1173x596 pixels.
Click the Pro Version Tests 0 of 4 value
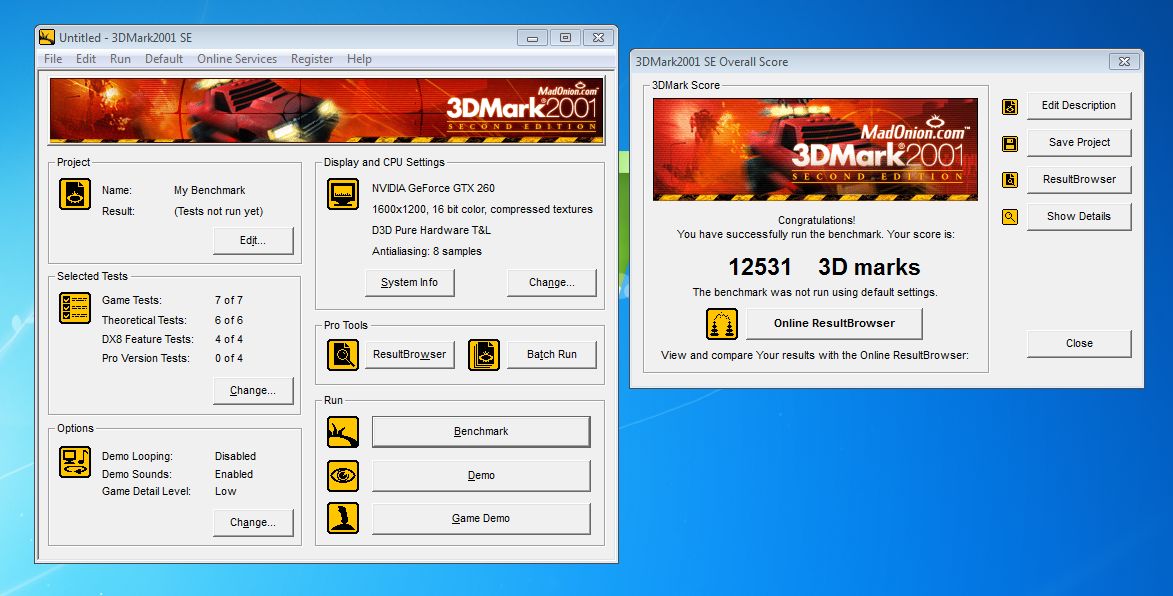click(x=229, y=358)
